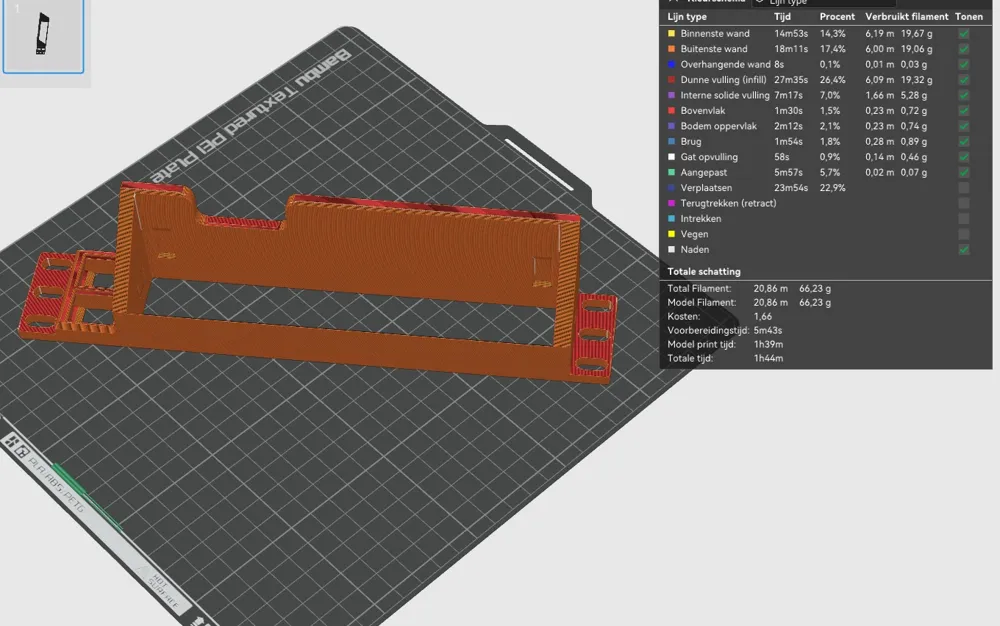Select the Brug row label
Viewport: 1000px width, 626px height.
point(691,142)
